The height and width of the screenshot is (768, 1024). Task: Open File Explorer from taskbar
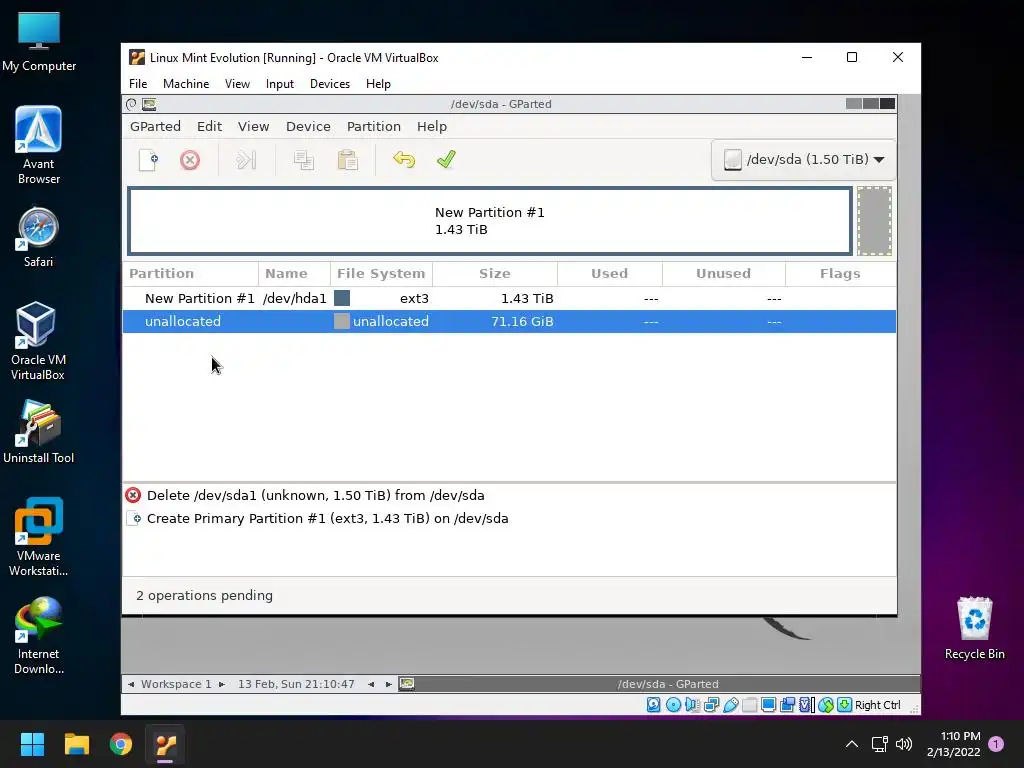[76, 744]
